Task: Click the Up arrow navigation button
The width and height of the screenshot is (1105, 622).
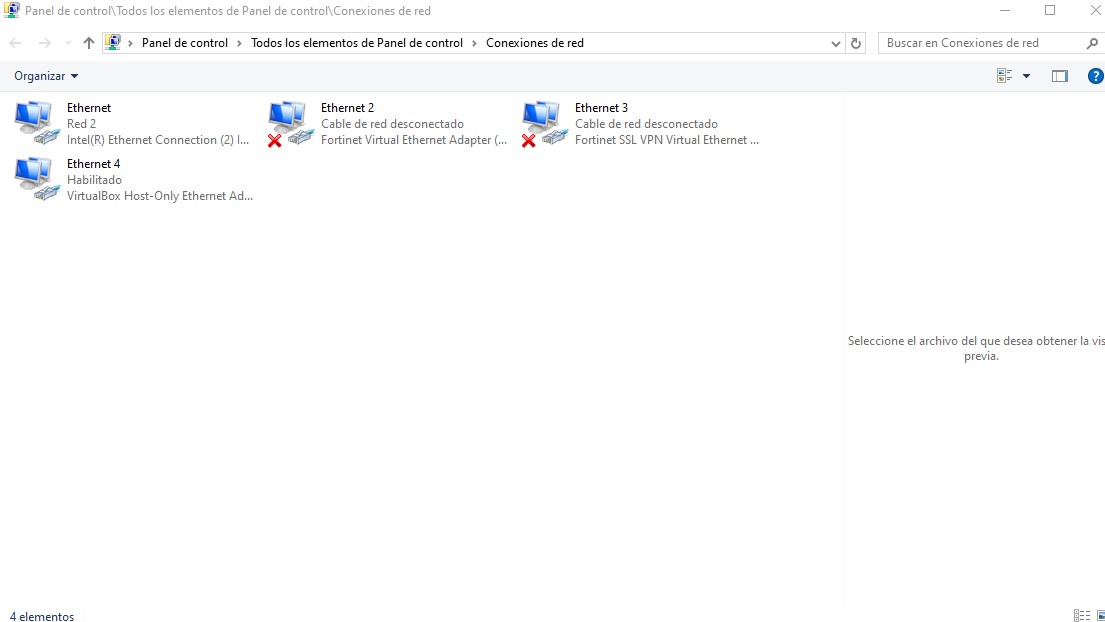Action: 89,43
